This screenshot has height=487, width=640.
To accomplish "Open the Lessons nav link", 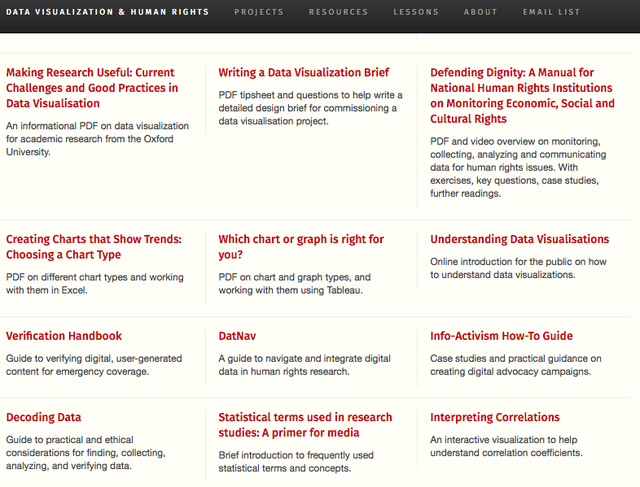I will coord(416,12).
